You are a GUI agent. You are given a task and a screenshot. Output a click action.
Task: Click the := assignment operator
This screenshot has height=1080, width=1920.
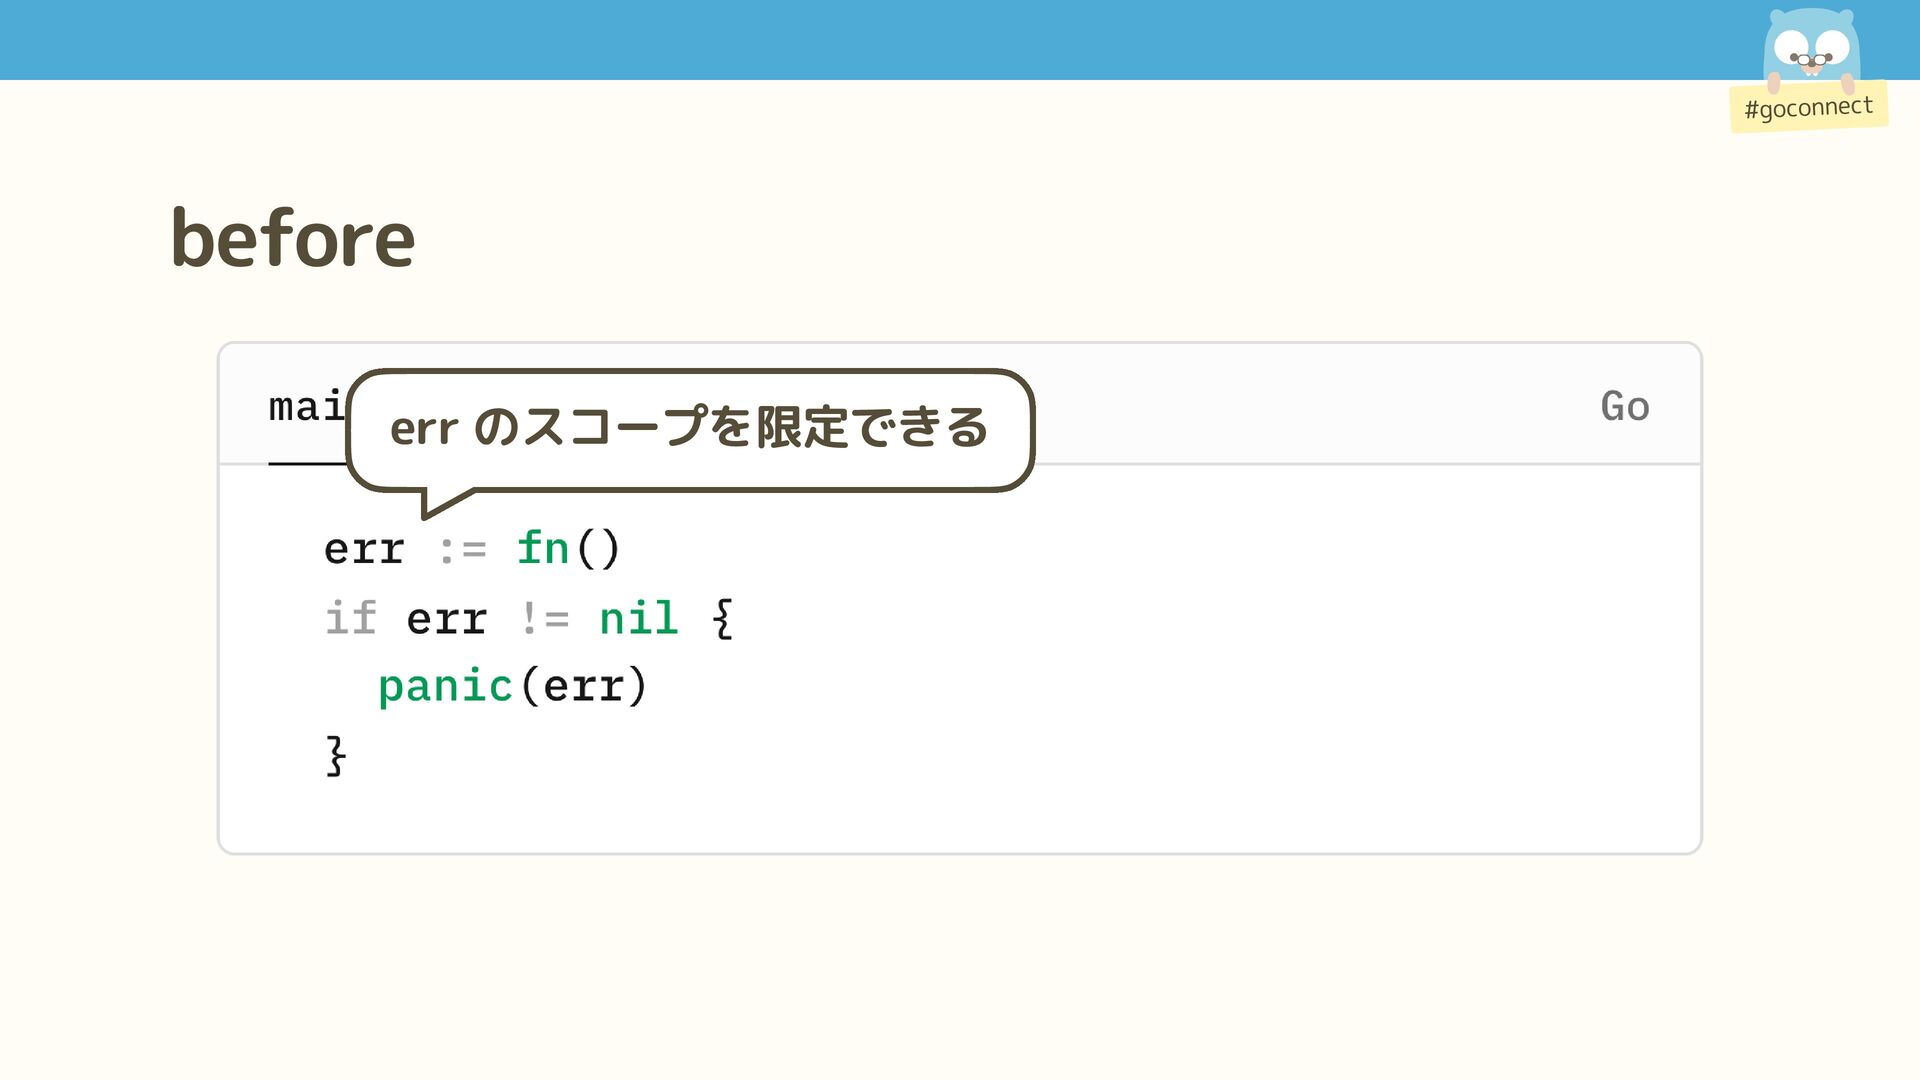(x=462, y=550)
